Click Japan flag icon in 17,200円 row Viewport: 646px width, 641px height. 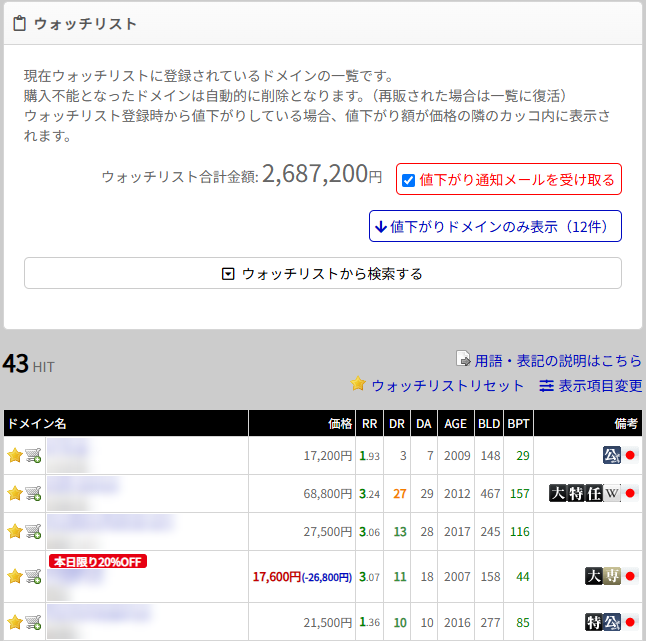[x=630, y=455]
